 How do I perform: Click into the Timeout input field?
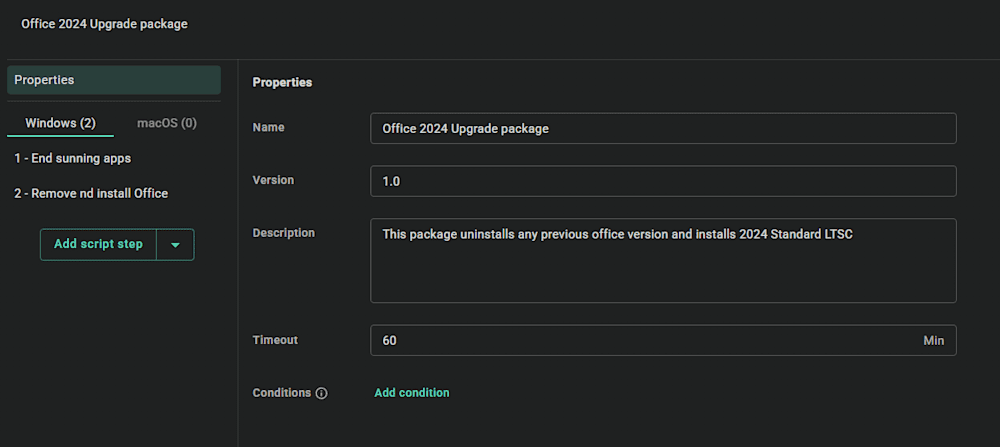click(663, 340)
